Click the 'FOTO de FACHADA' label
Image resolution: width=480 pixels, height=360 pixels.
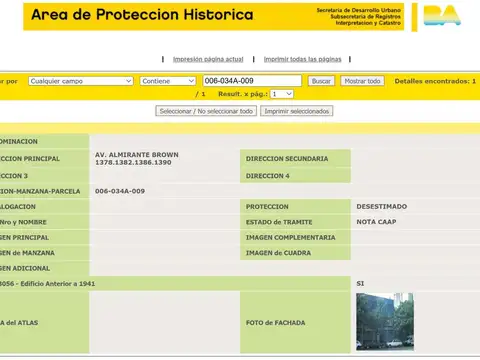(x=276, y=323)
